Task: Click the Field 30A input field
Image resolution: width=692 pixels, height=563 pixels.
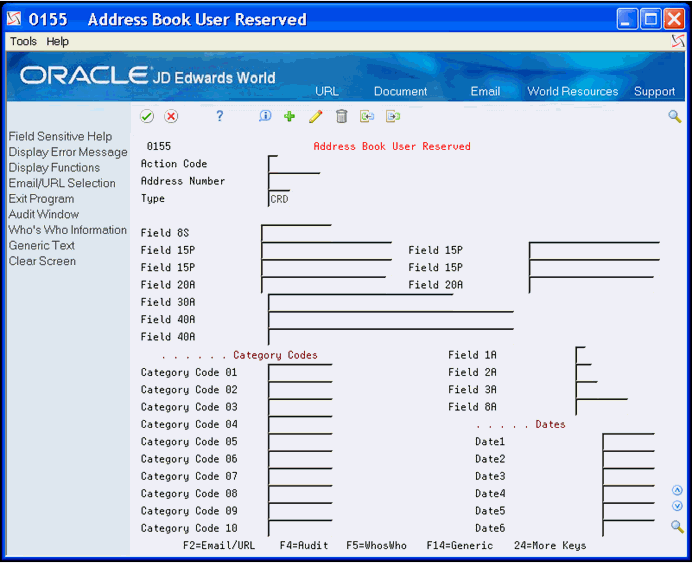Action: coord(361,302)
